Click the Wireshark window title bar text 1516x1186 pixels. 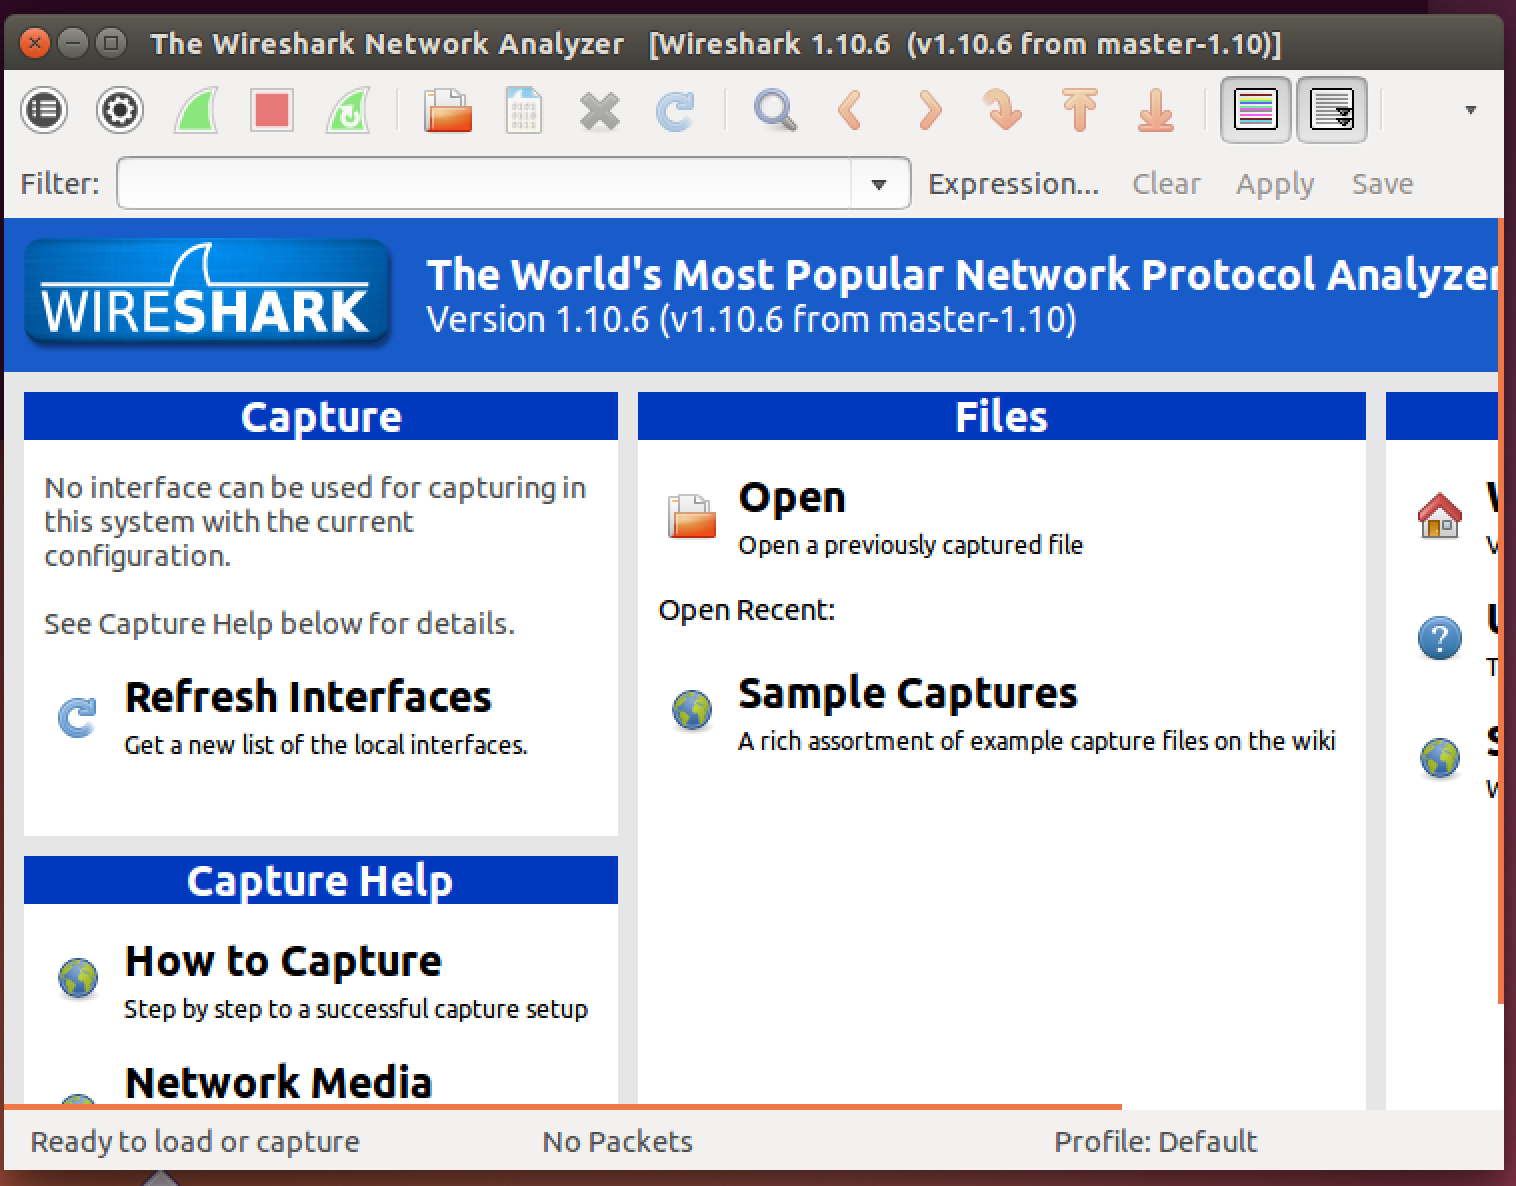[716, 44]
